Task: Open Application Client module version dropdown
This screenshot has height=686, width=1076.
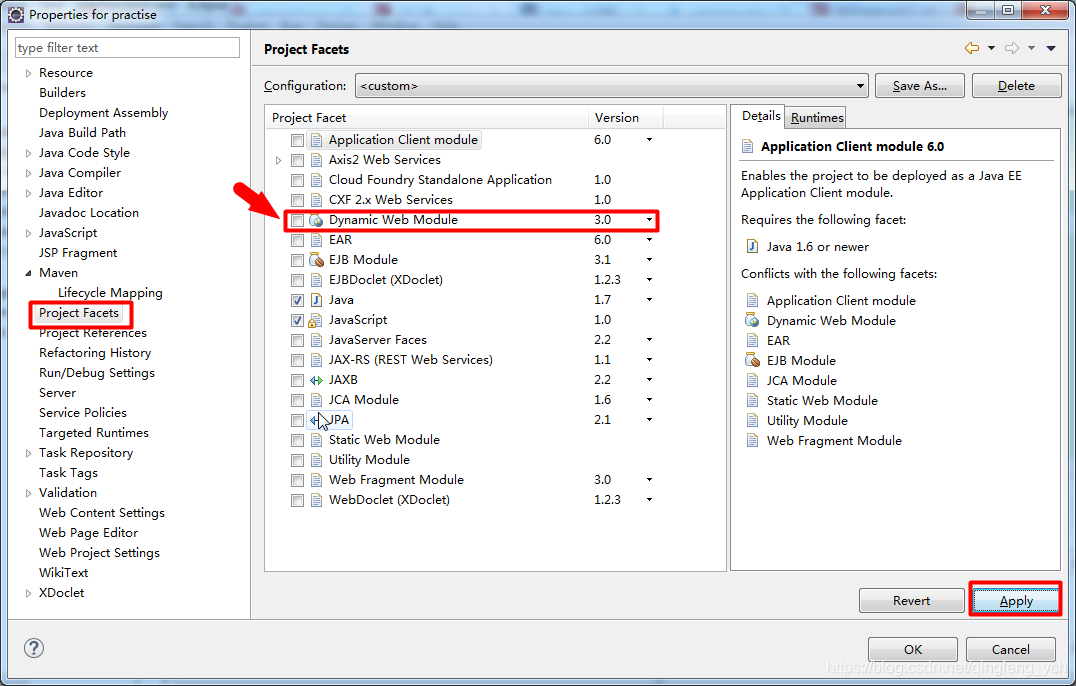Action: click(x=649, y=139)
